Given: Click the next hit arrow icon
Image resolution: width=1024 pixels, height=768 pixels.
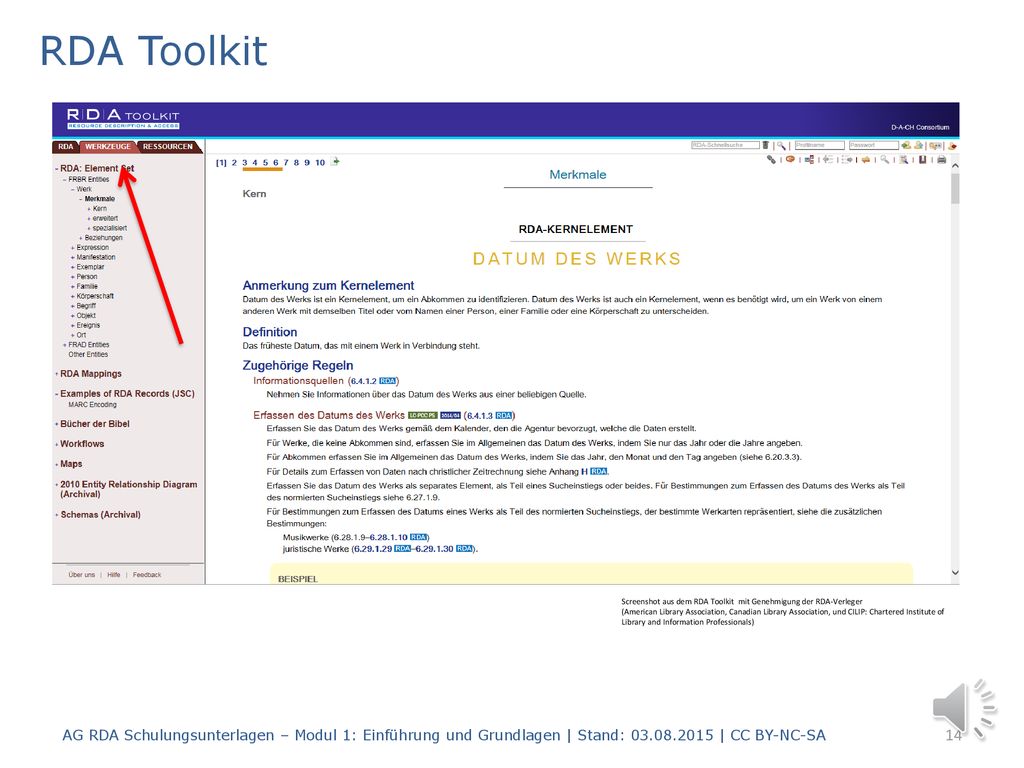Looking at the screenshot, I should tap(847, 159).
